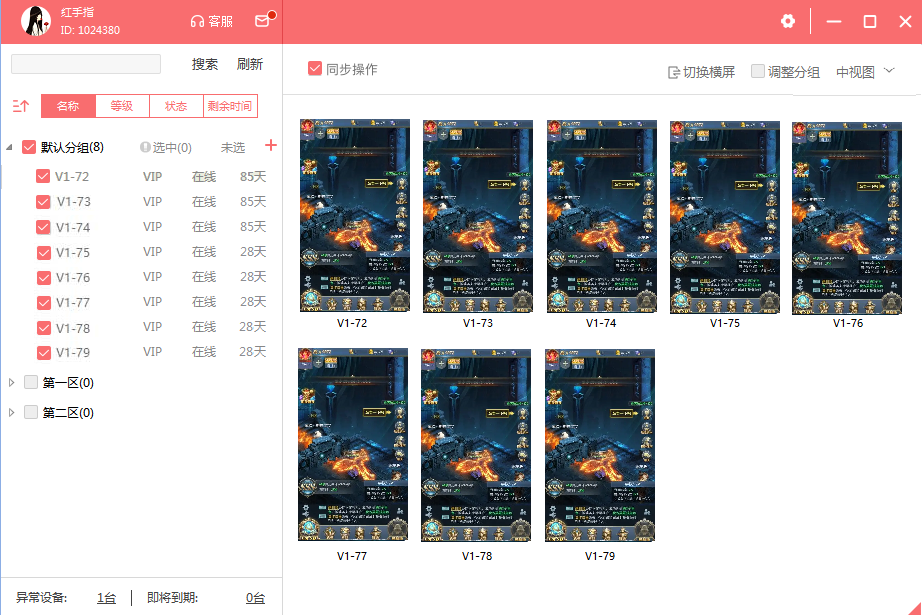
Task: Sort devices by 名称 tab
Action: click(68, 106)
